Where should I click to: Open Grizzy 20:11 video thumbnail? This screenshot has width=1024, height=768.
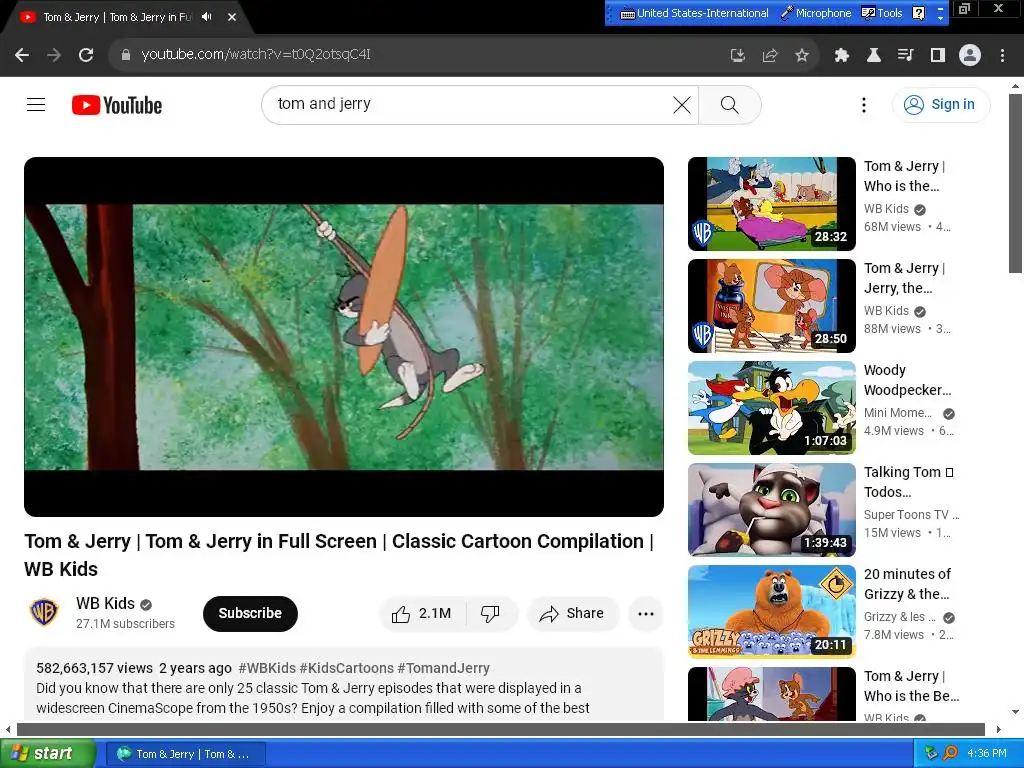click(x=771, y=612)
